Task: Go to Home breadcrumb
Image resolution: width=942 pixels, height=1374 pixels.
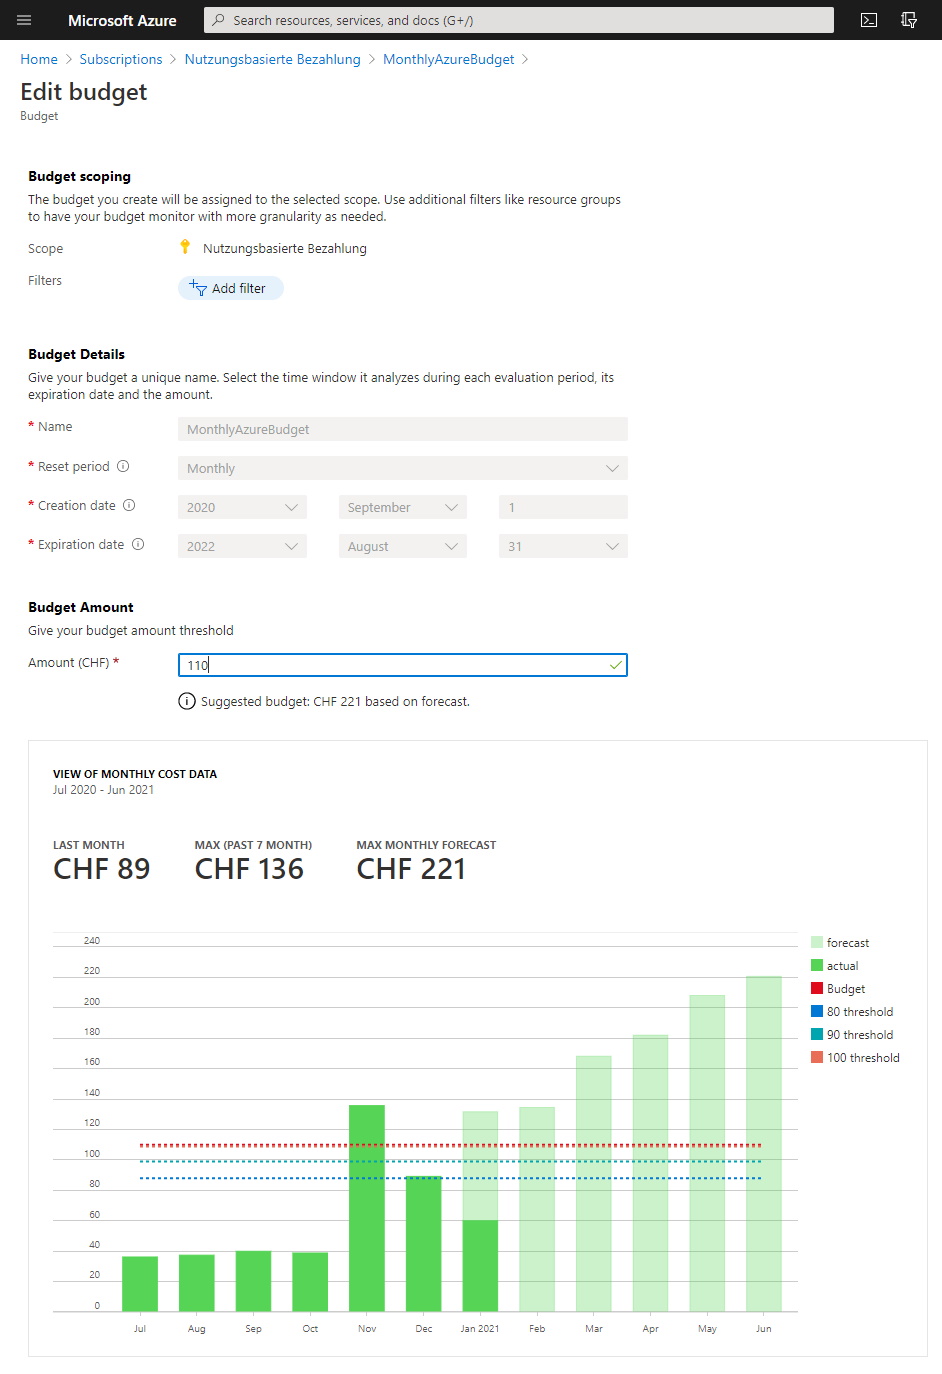Action: click(x=39, y=59)
